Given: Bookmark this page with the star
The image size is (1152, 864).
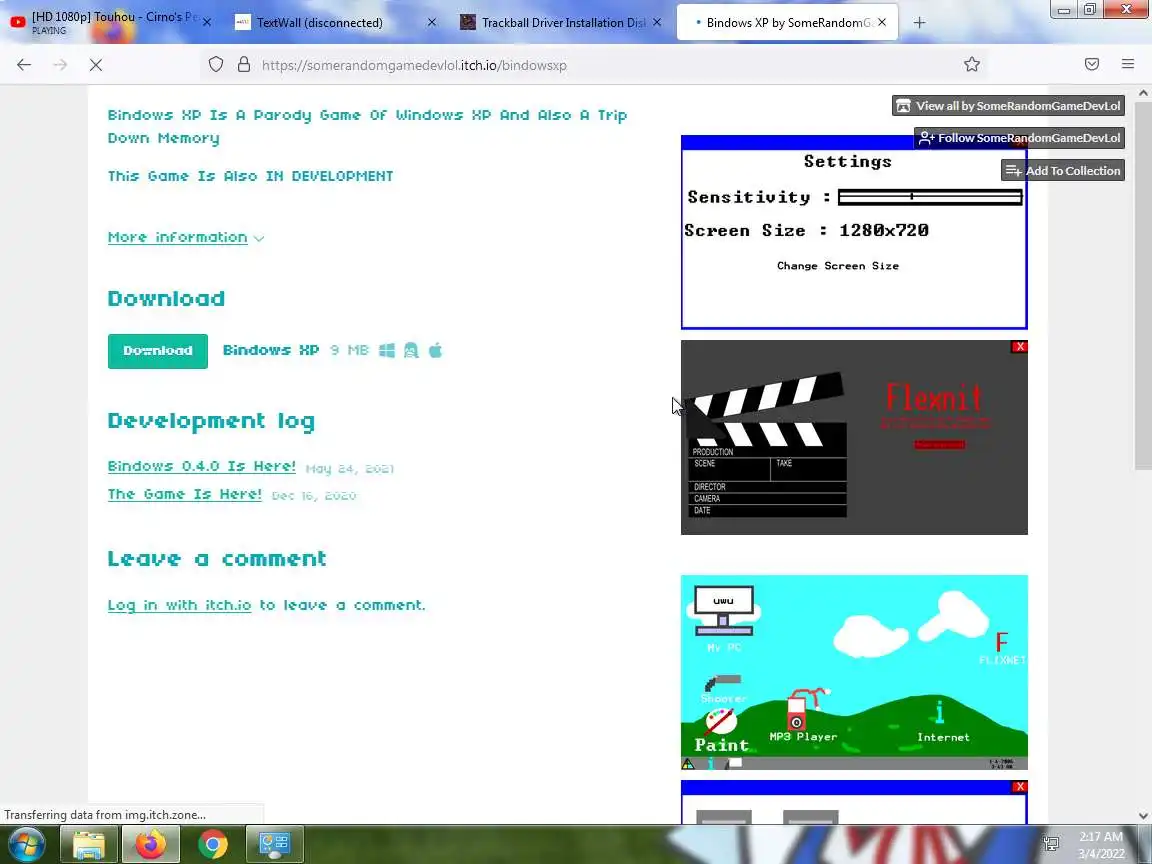Looking at the screenshot, I should [972, 65].
